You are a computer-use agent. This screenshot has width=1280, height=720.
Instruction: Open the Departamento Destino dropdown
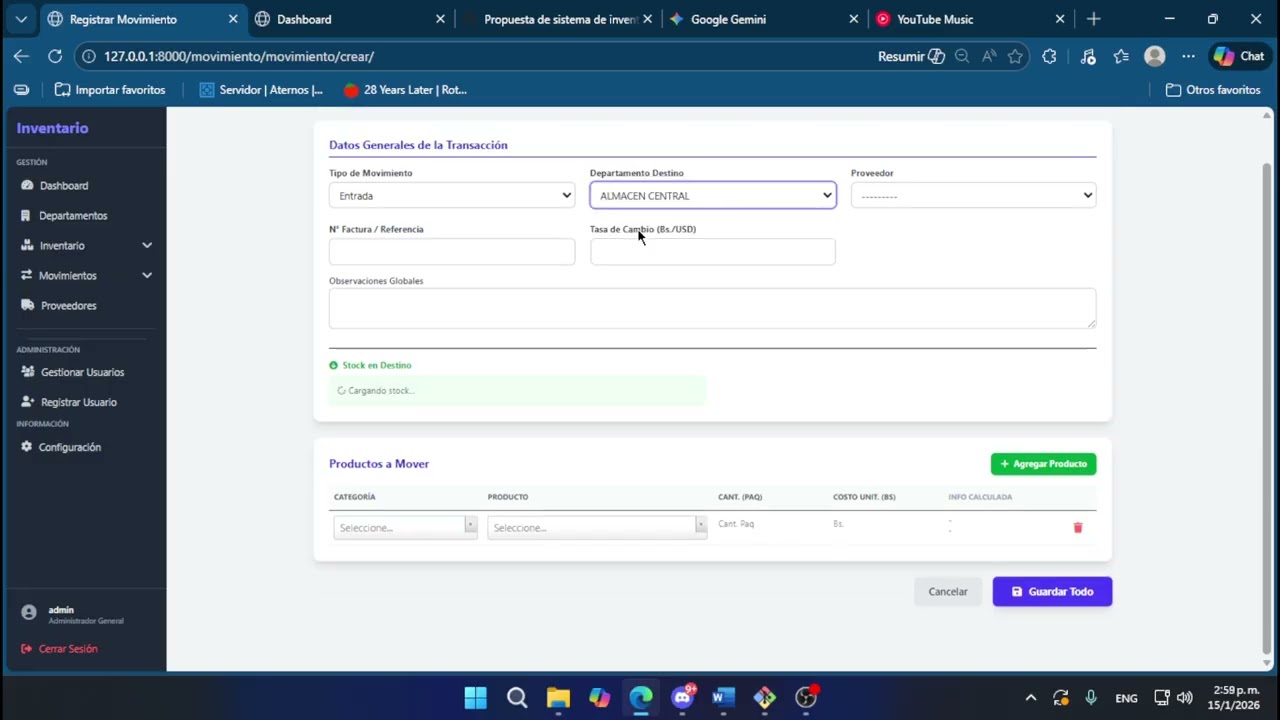713,196
